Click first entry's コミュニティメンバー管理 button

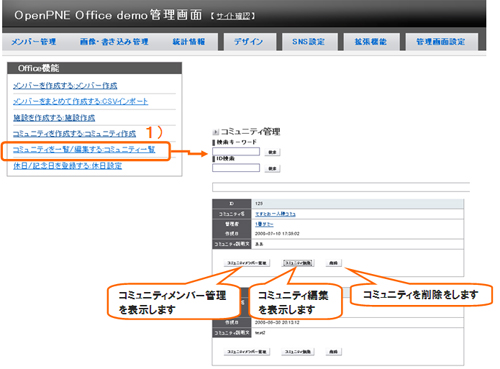click(247, 263)
